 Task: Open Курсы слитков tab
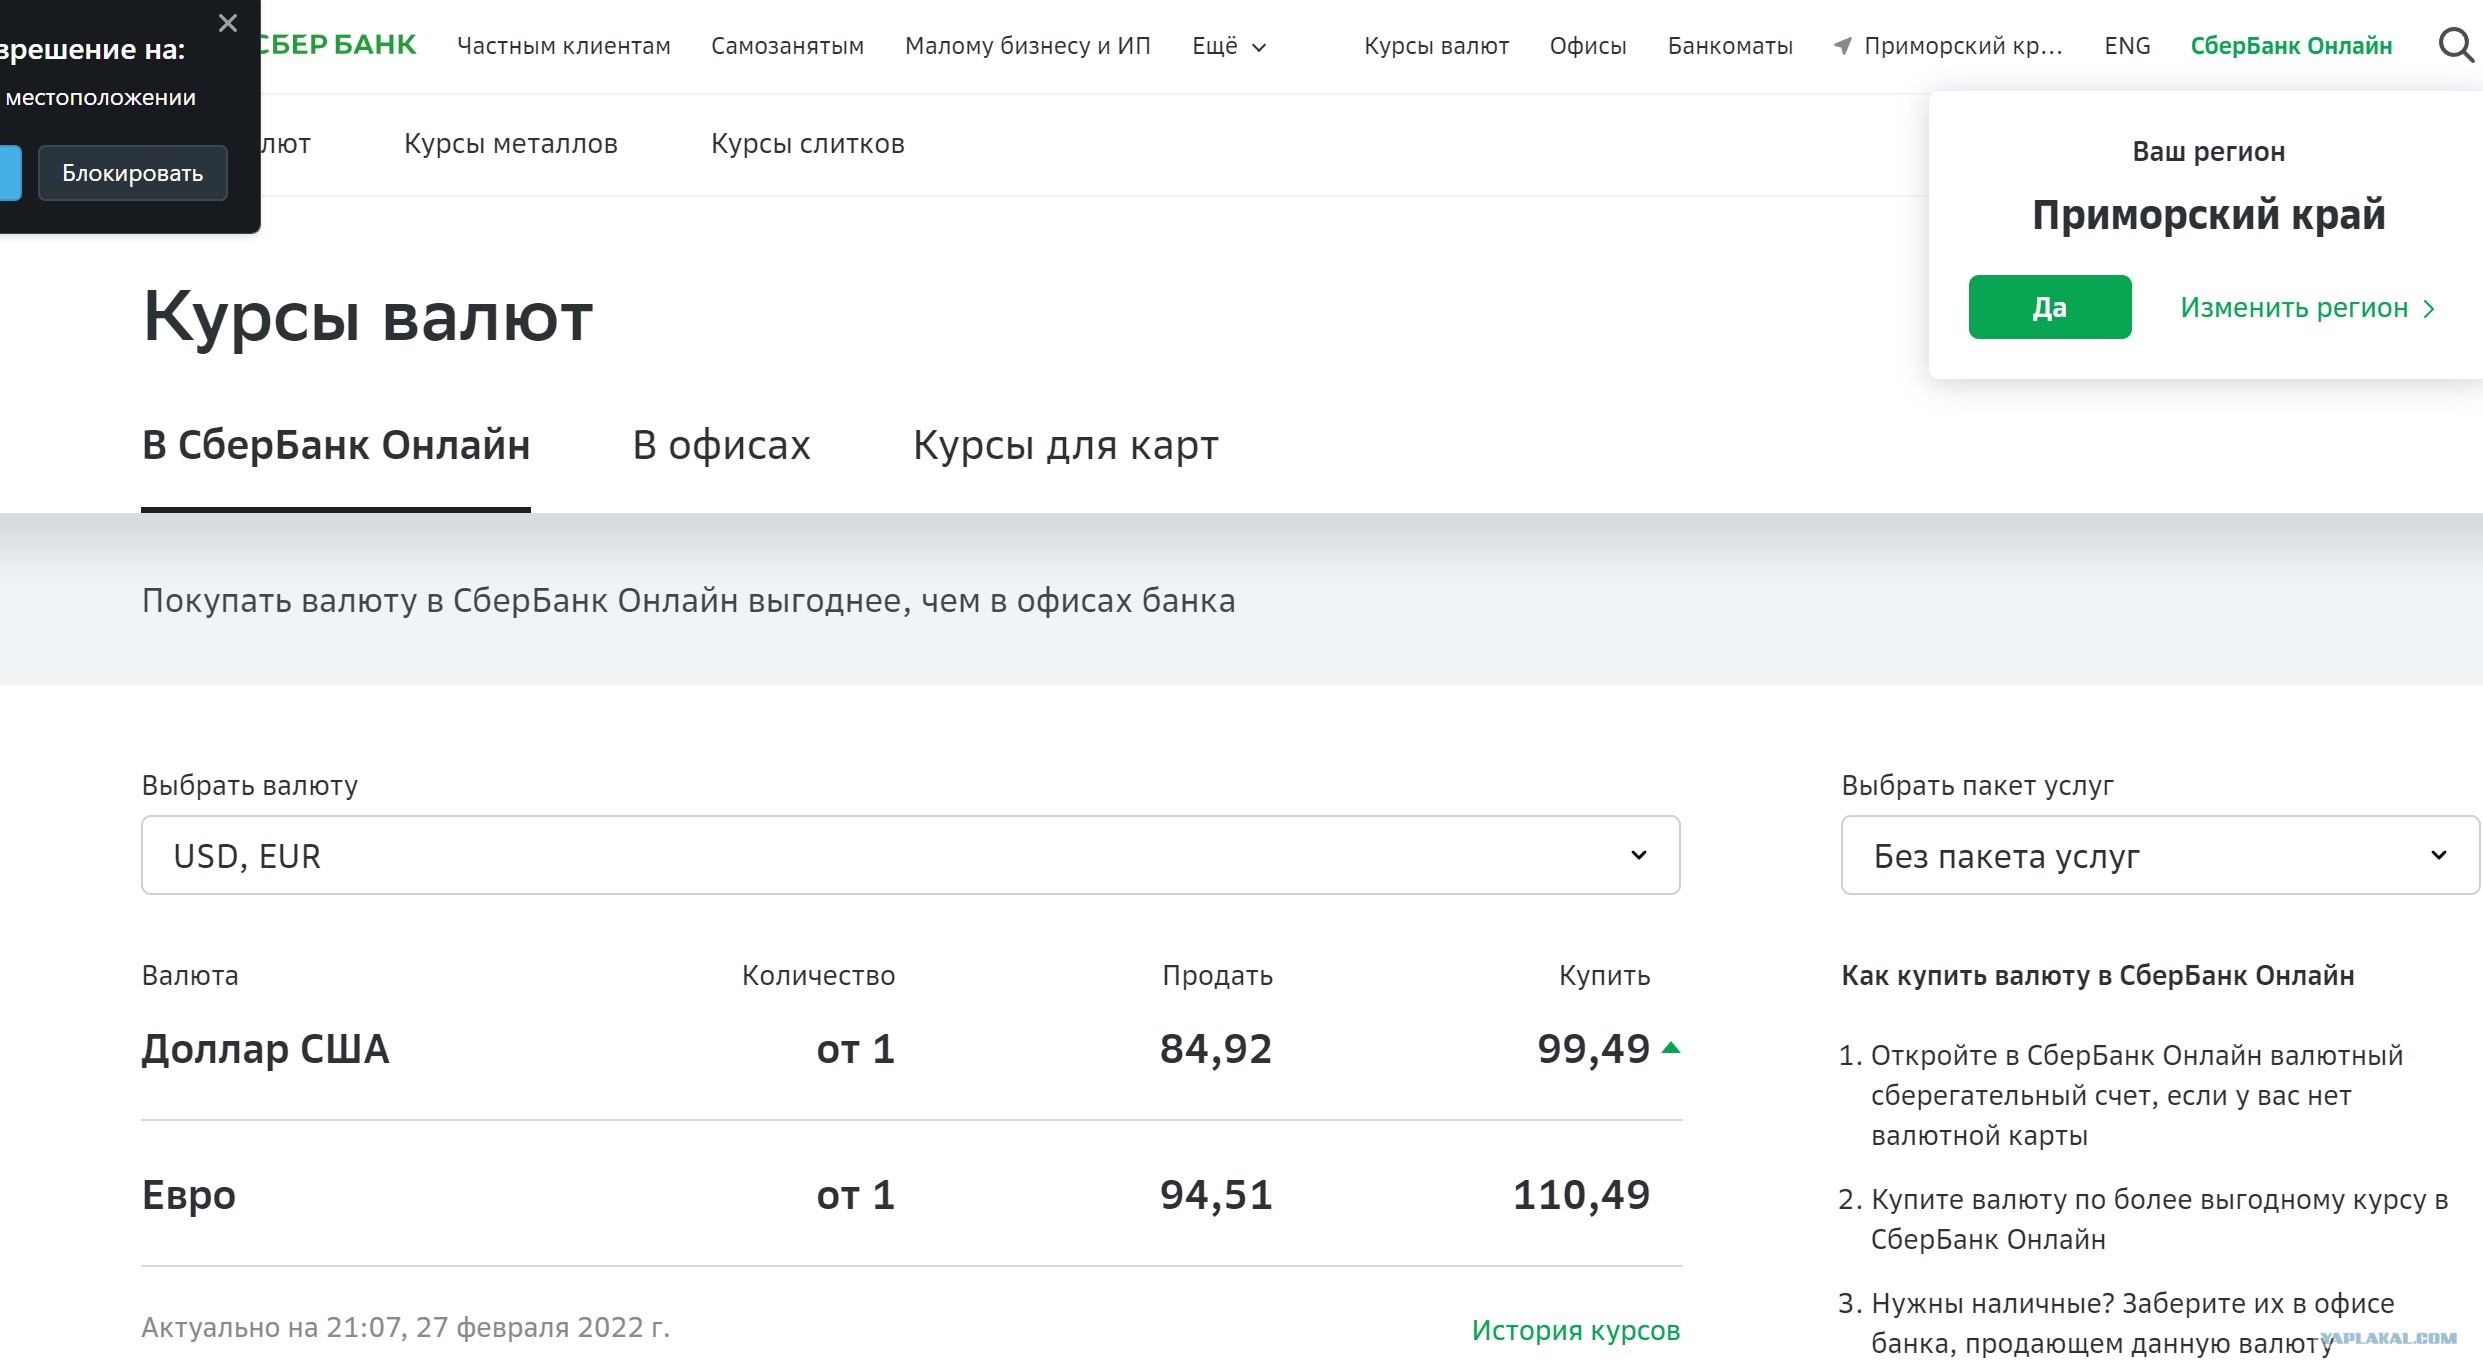pos(808,144)
